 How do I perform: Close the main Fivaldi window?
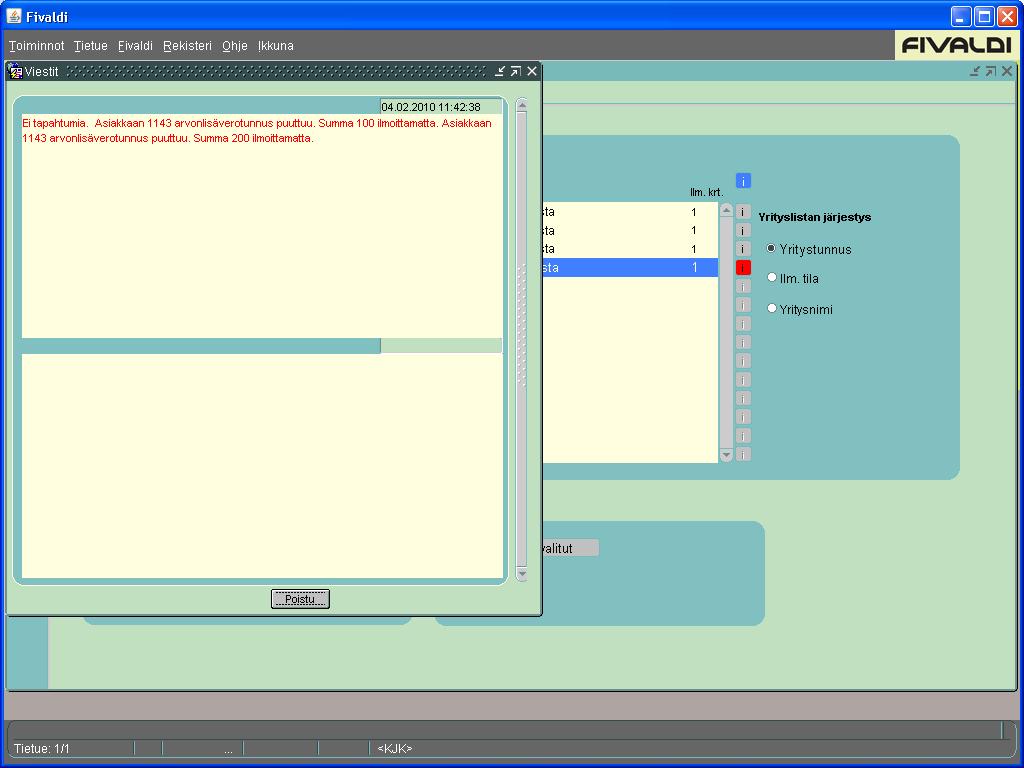(1008, 16)
